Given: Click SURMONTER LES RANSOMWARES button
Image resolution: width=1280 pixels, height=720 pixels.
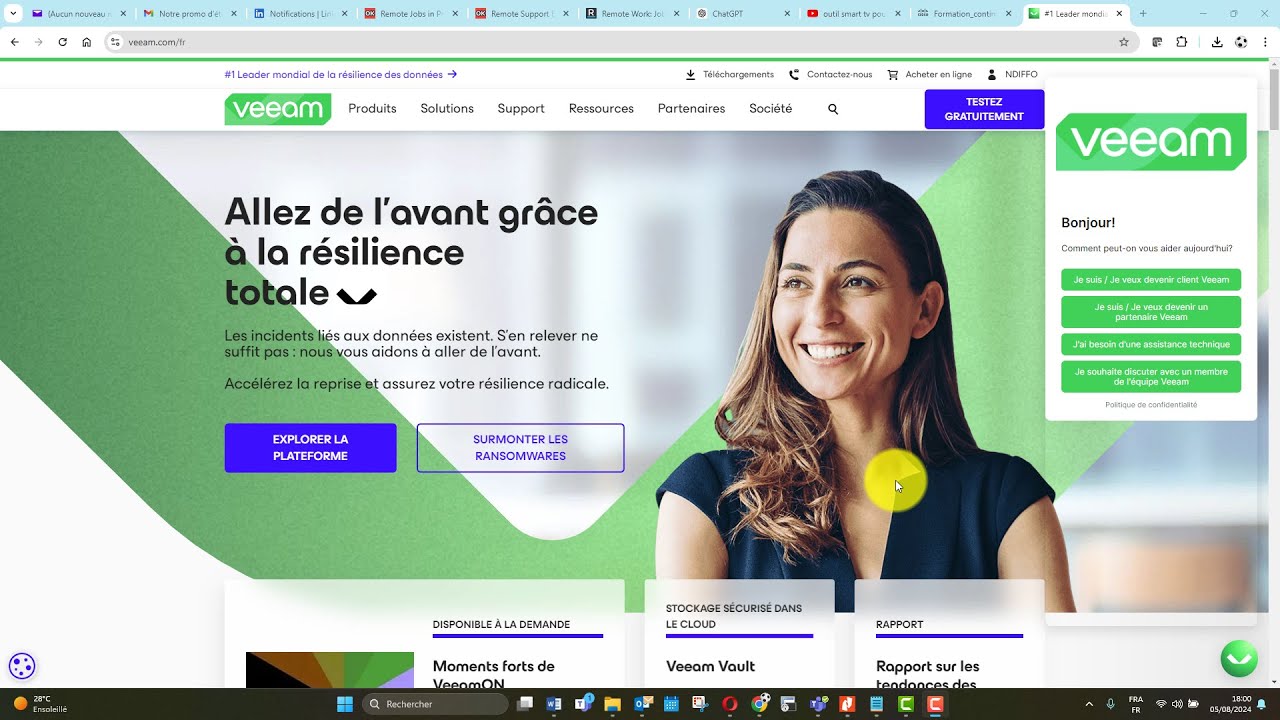Looking at the screenshot, I should pos(520,448).
